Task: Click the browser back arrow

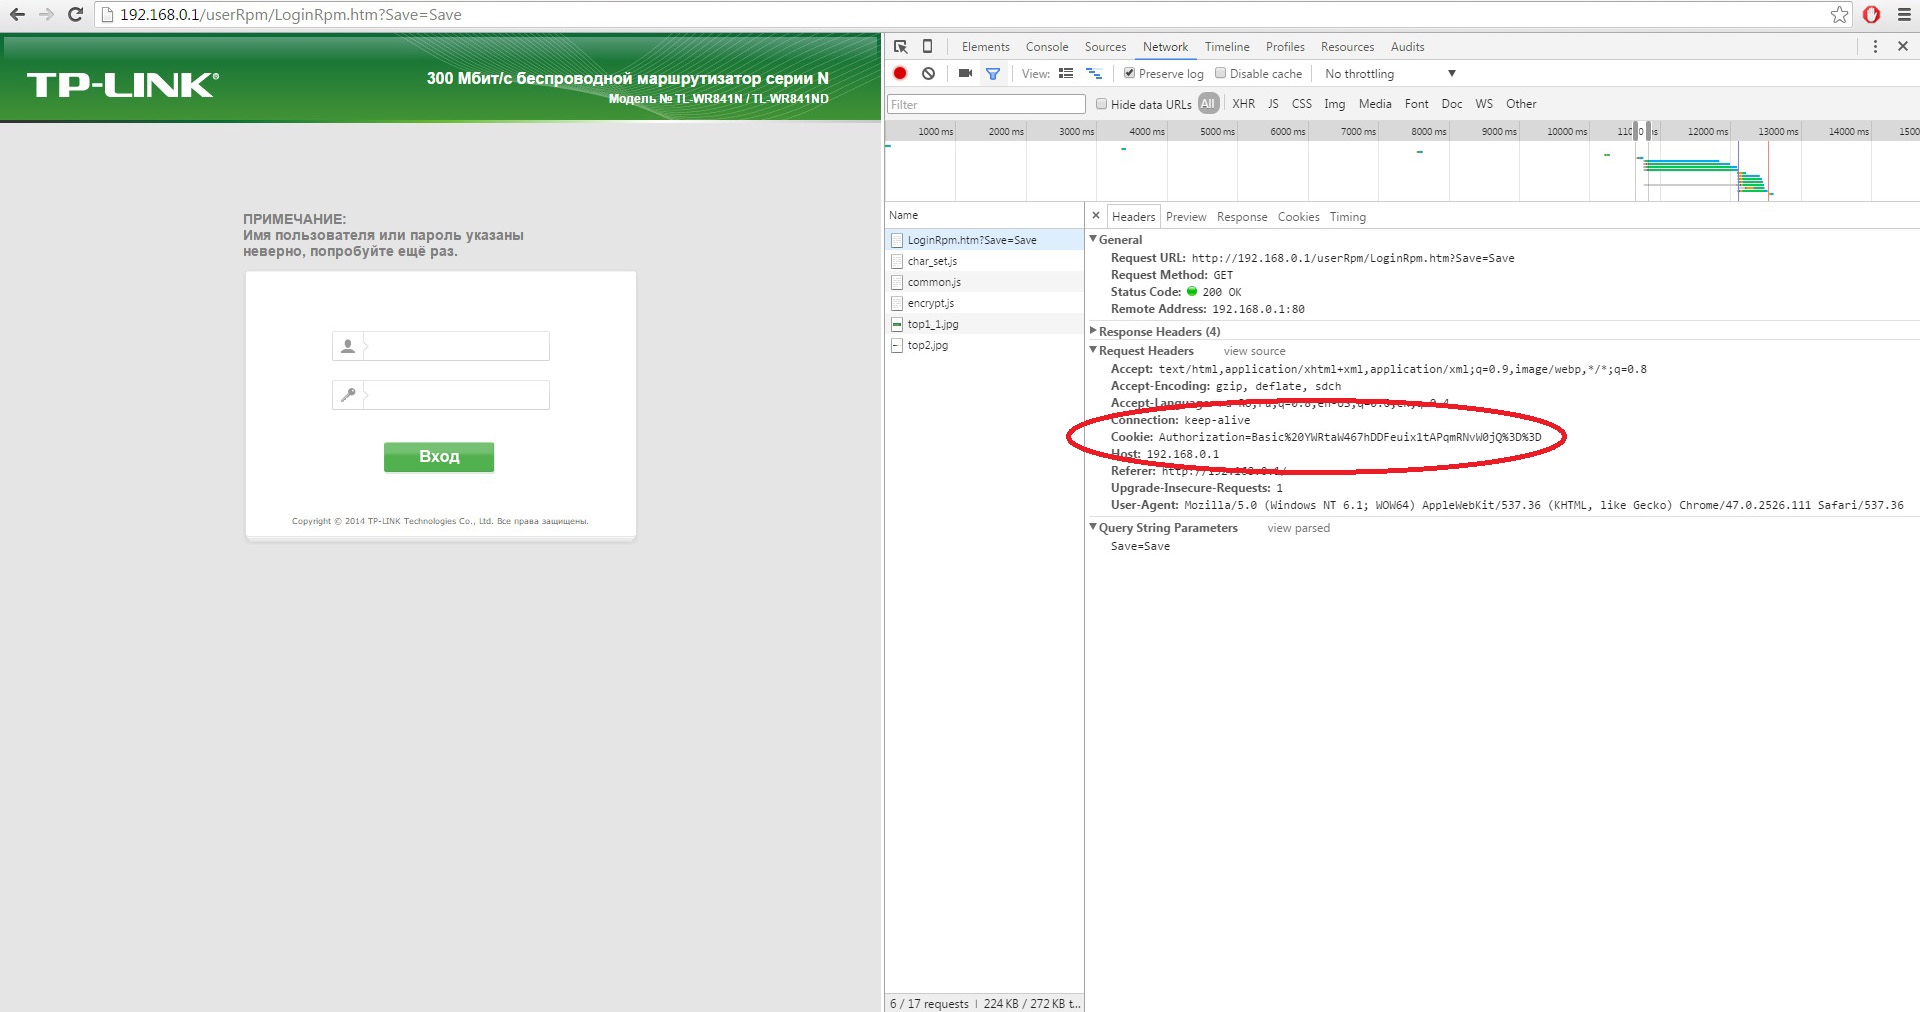Action: click(x=17, y=15)
